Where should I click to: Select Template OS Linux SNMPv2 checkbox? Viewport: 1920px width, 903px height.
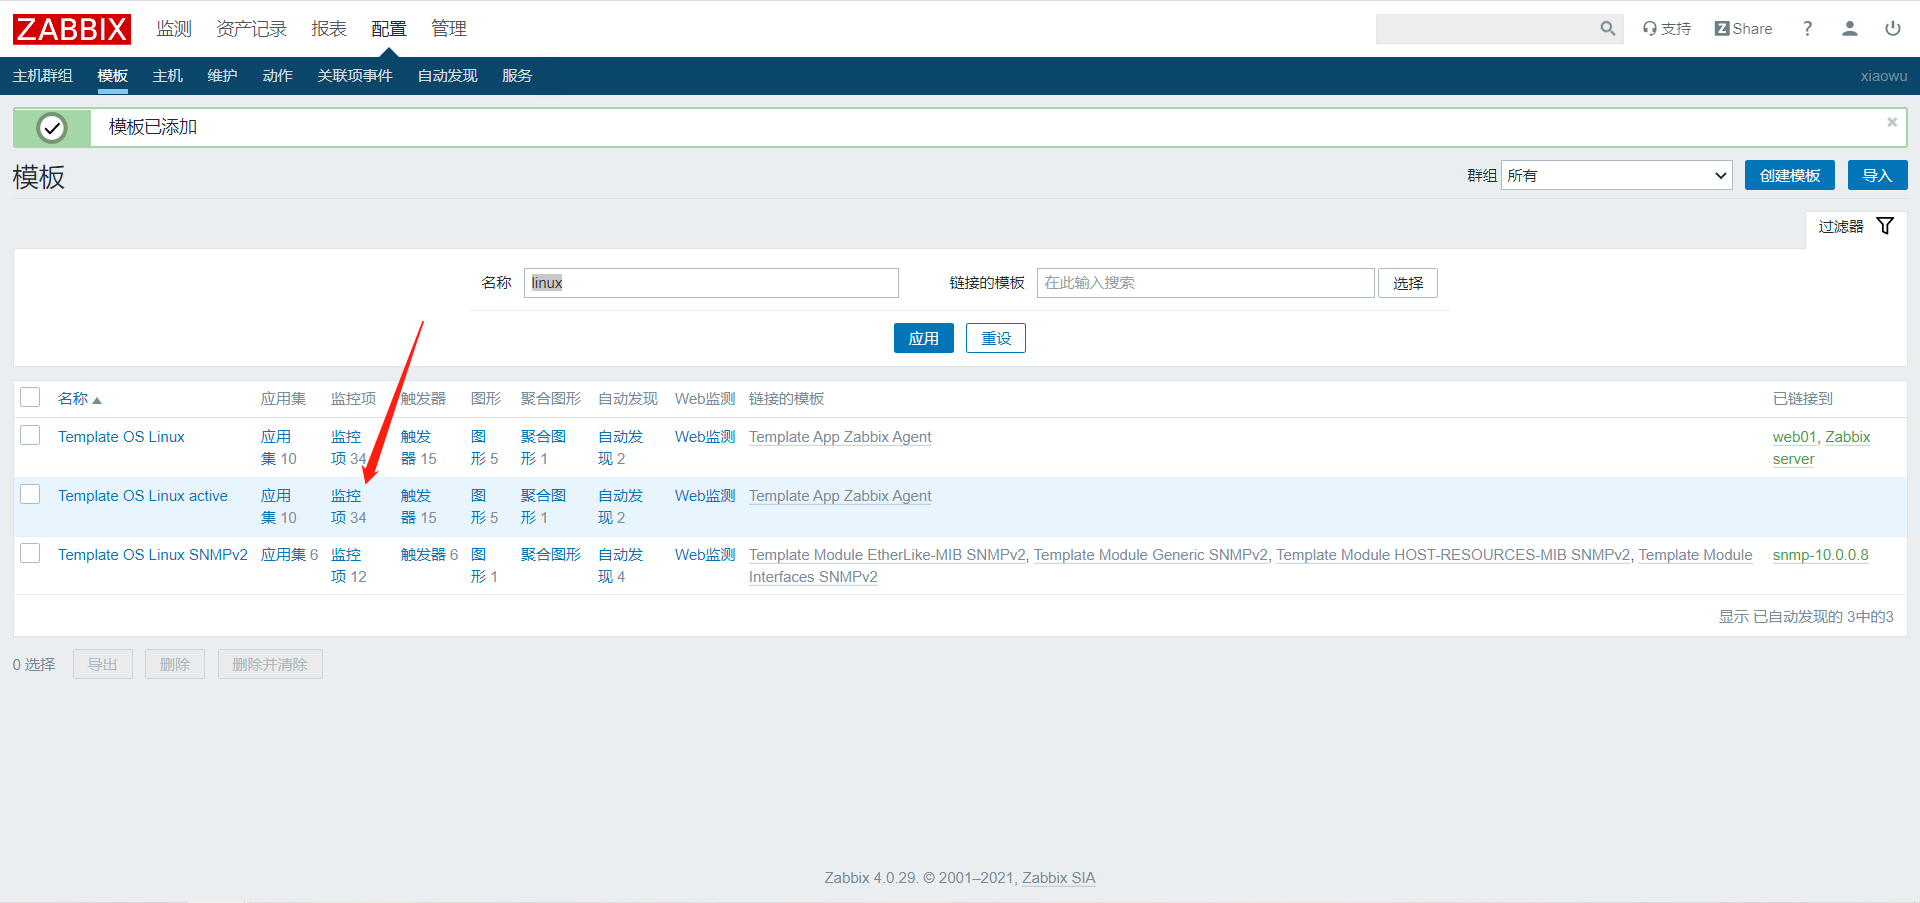[x=30, y=554]
